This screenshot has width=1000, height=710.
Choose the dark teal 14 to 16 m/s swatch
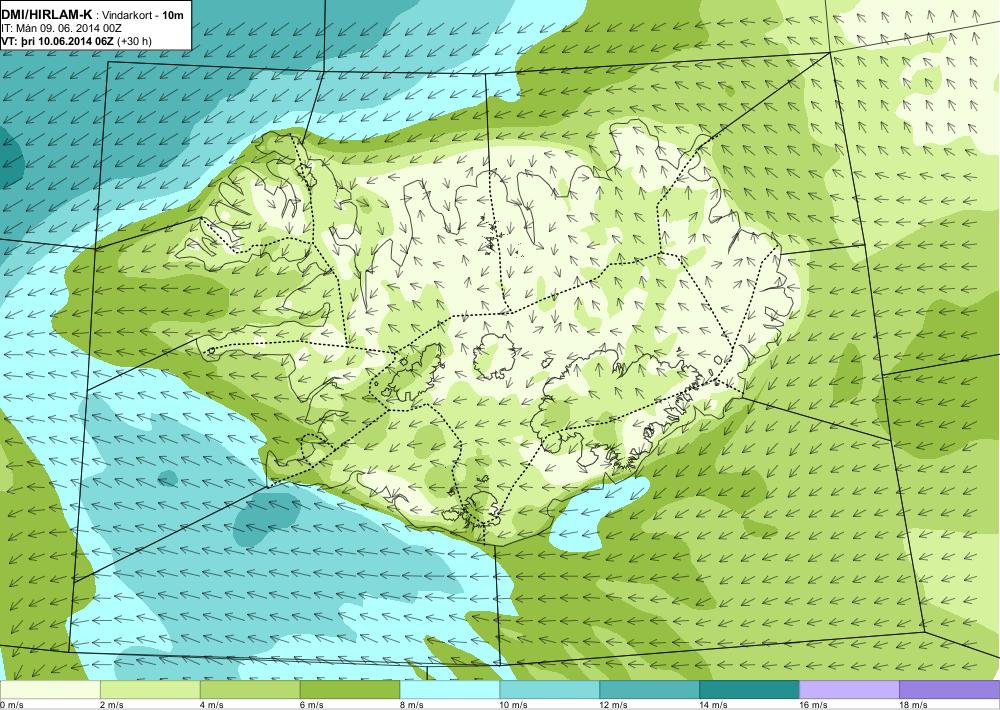click(749, 690)
